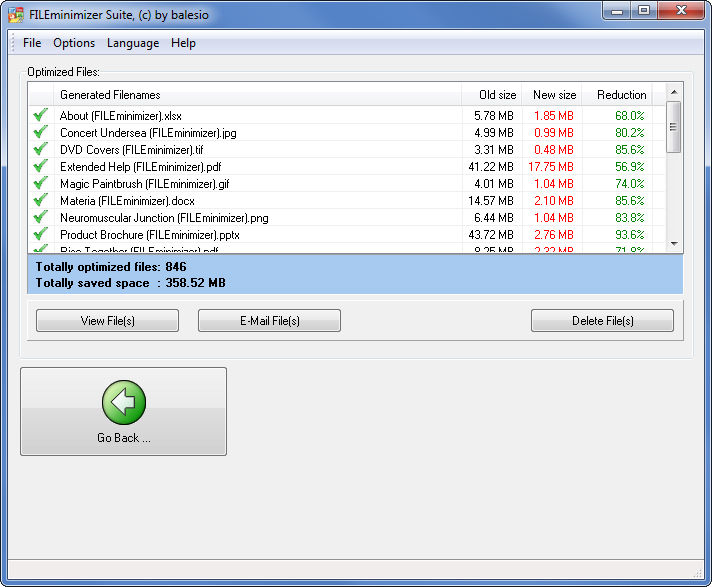712x587 pixels.
Task: Sort by New size column header
Action: (552, 94)
